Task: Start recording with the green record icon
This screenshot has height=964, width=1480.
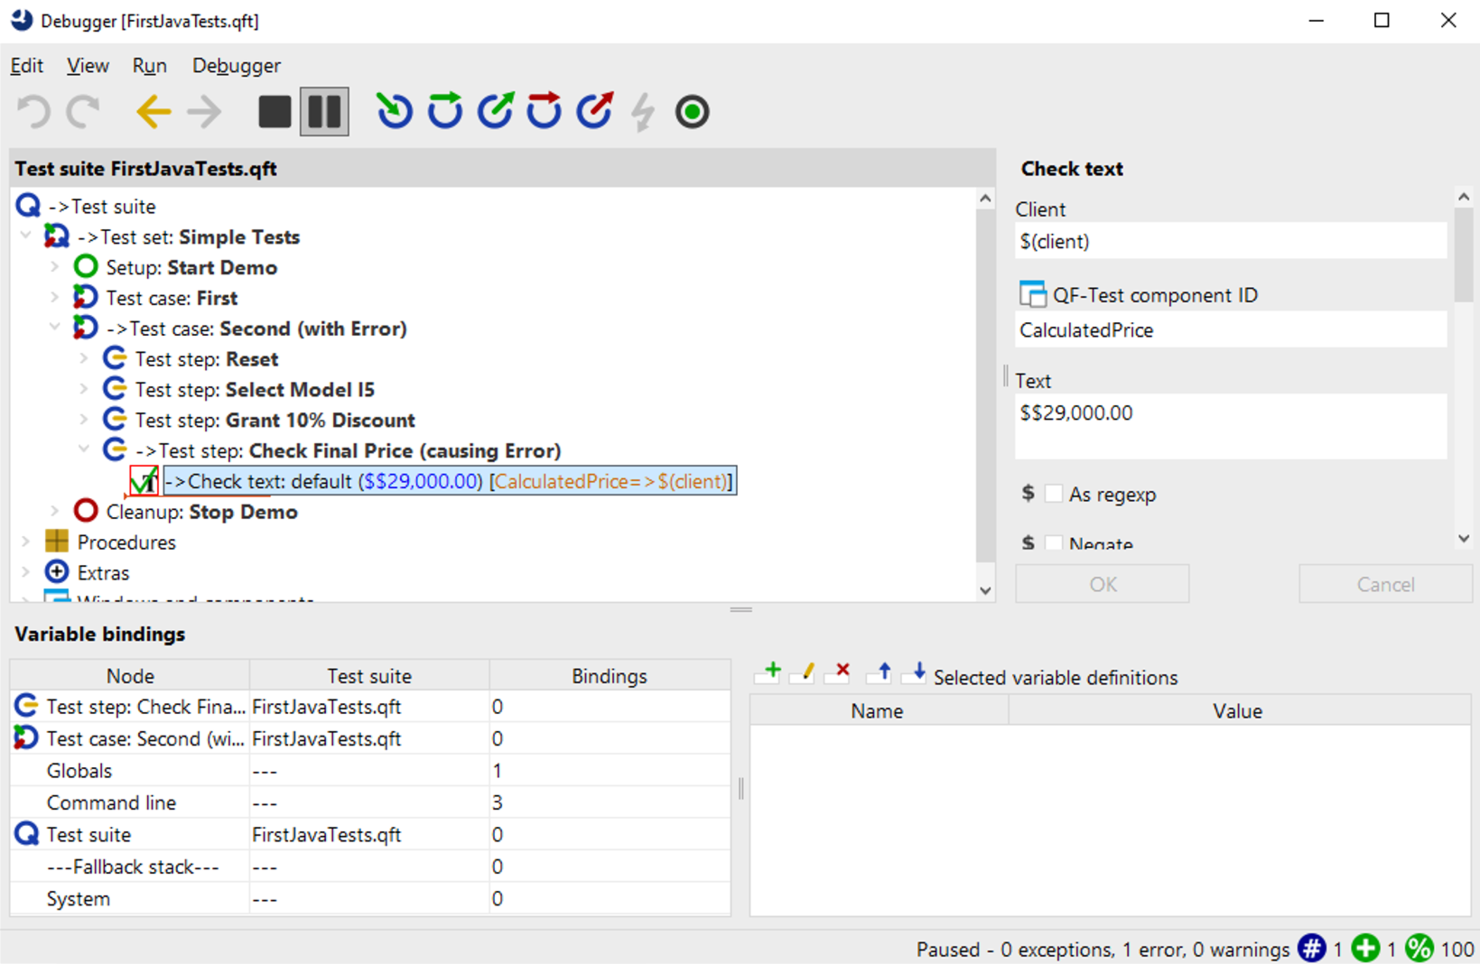Action: pyautogui.click(x=692, y=111)
